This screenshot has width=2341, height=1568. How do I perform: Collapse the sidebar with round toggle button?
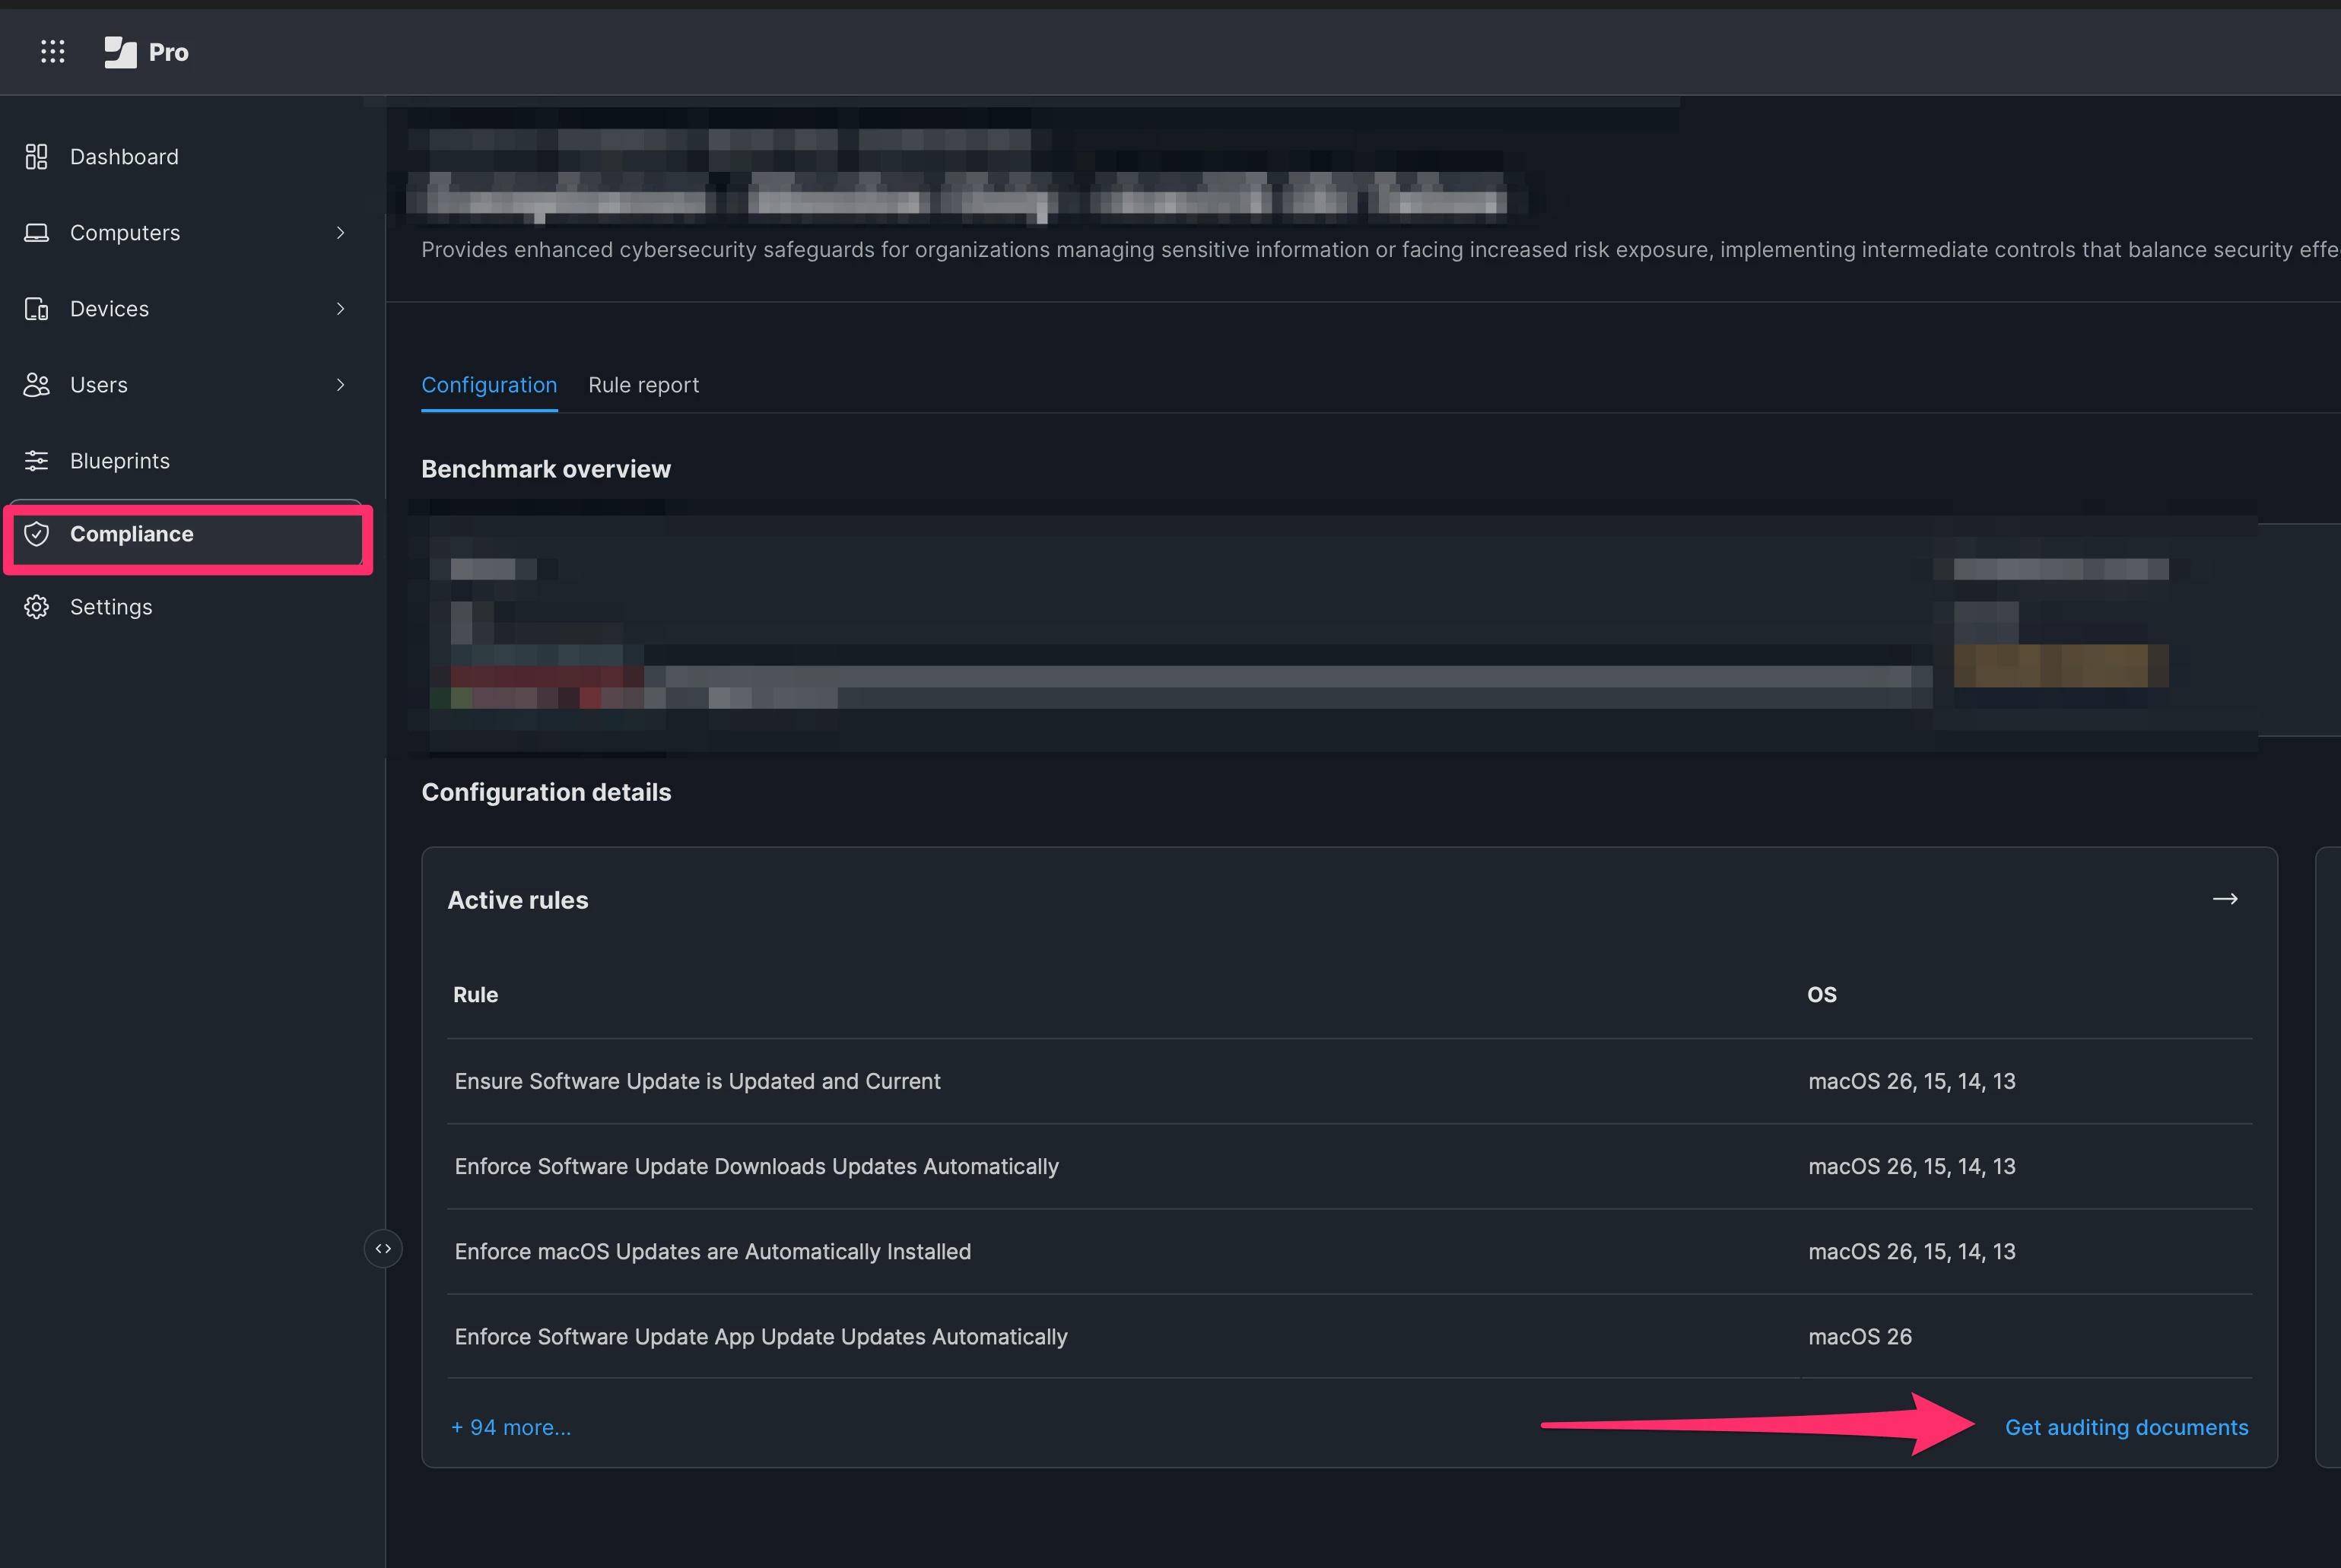[383, 1249]
